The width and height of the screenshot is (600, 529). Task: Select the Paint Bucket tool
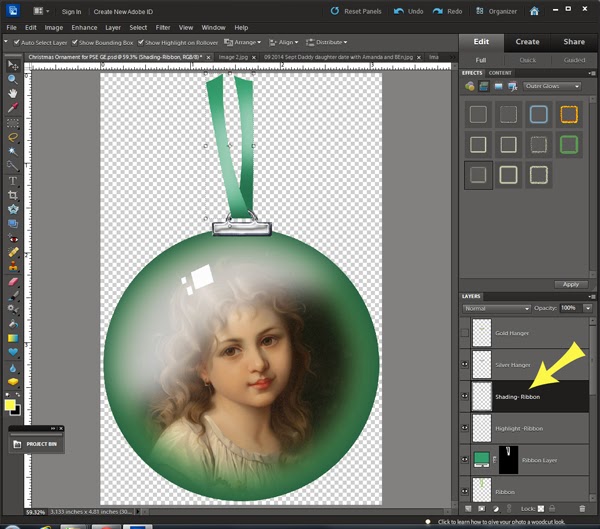coord(12,323)
